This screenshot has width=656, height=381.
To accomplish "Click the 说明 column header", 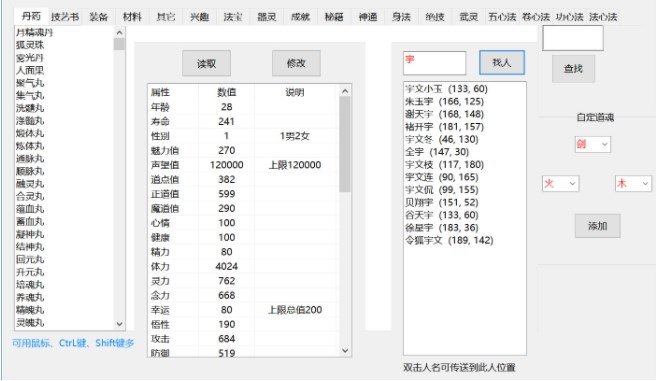I will tap(295, 92).
